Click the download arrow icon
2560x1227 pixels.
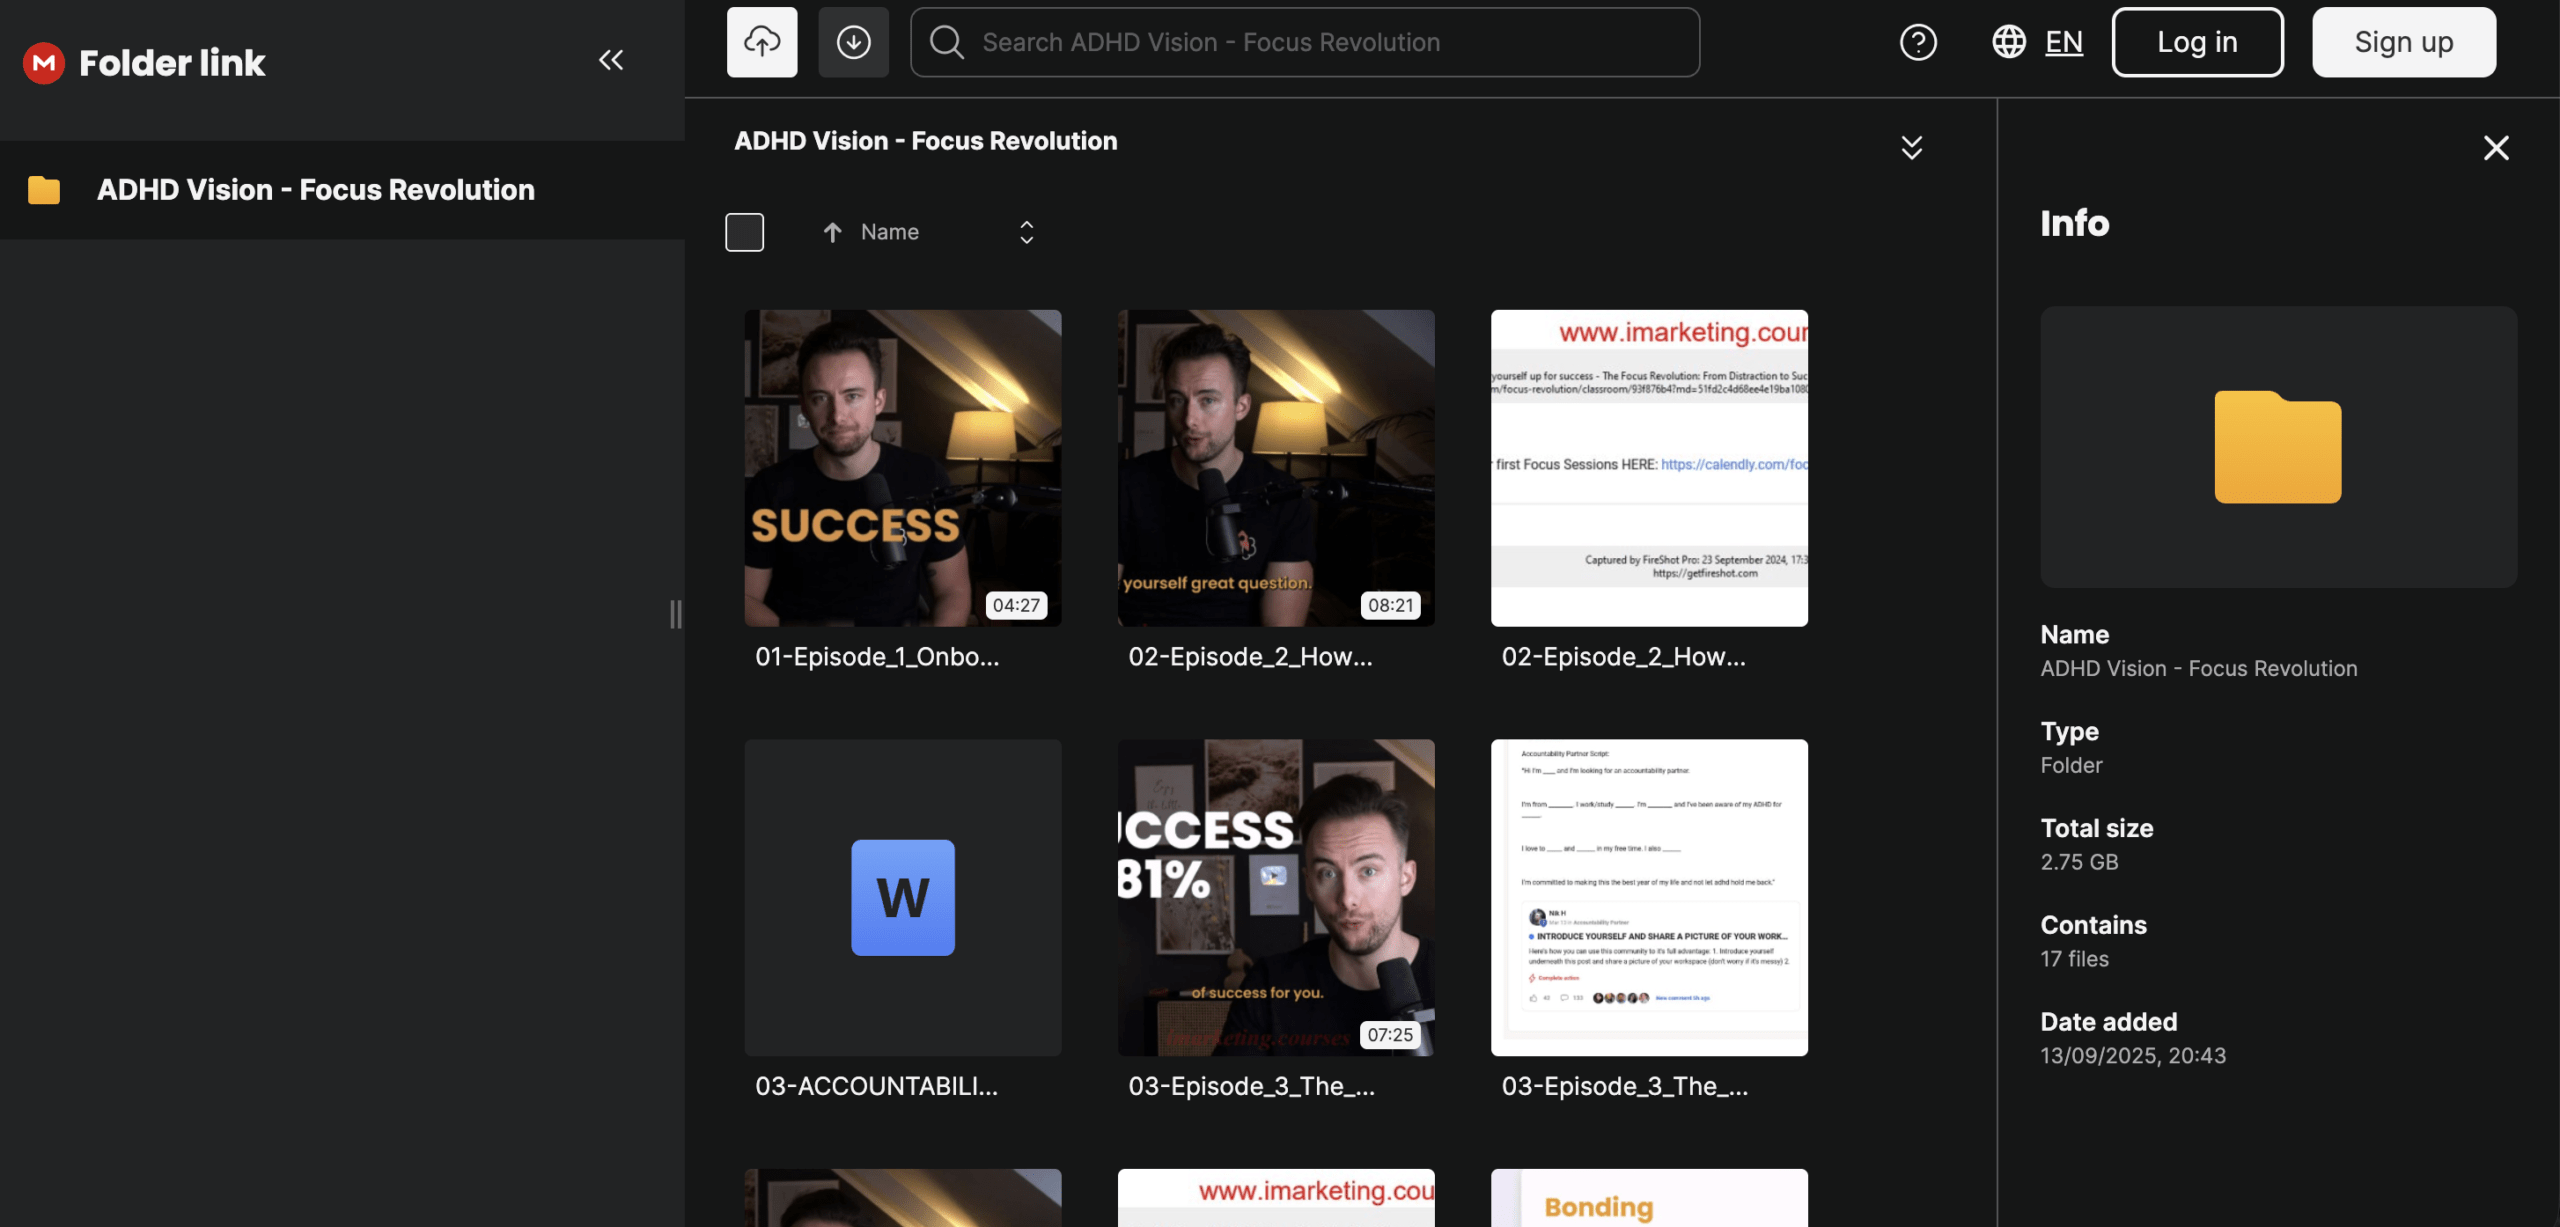[x=853, y=42]
